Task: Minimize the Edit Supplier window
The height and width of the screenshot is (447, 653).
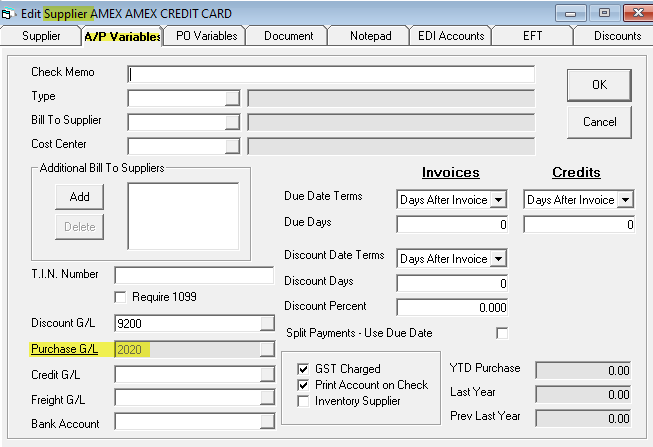Action: coord(571,13)
